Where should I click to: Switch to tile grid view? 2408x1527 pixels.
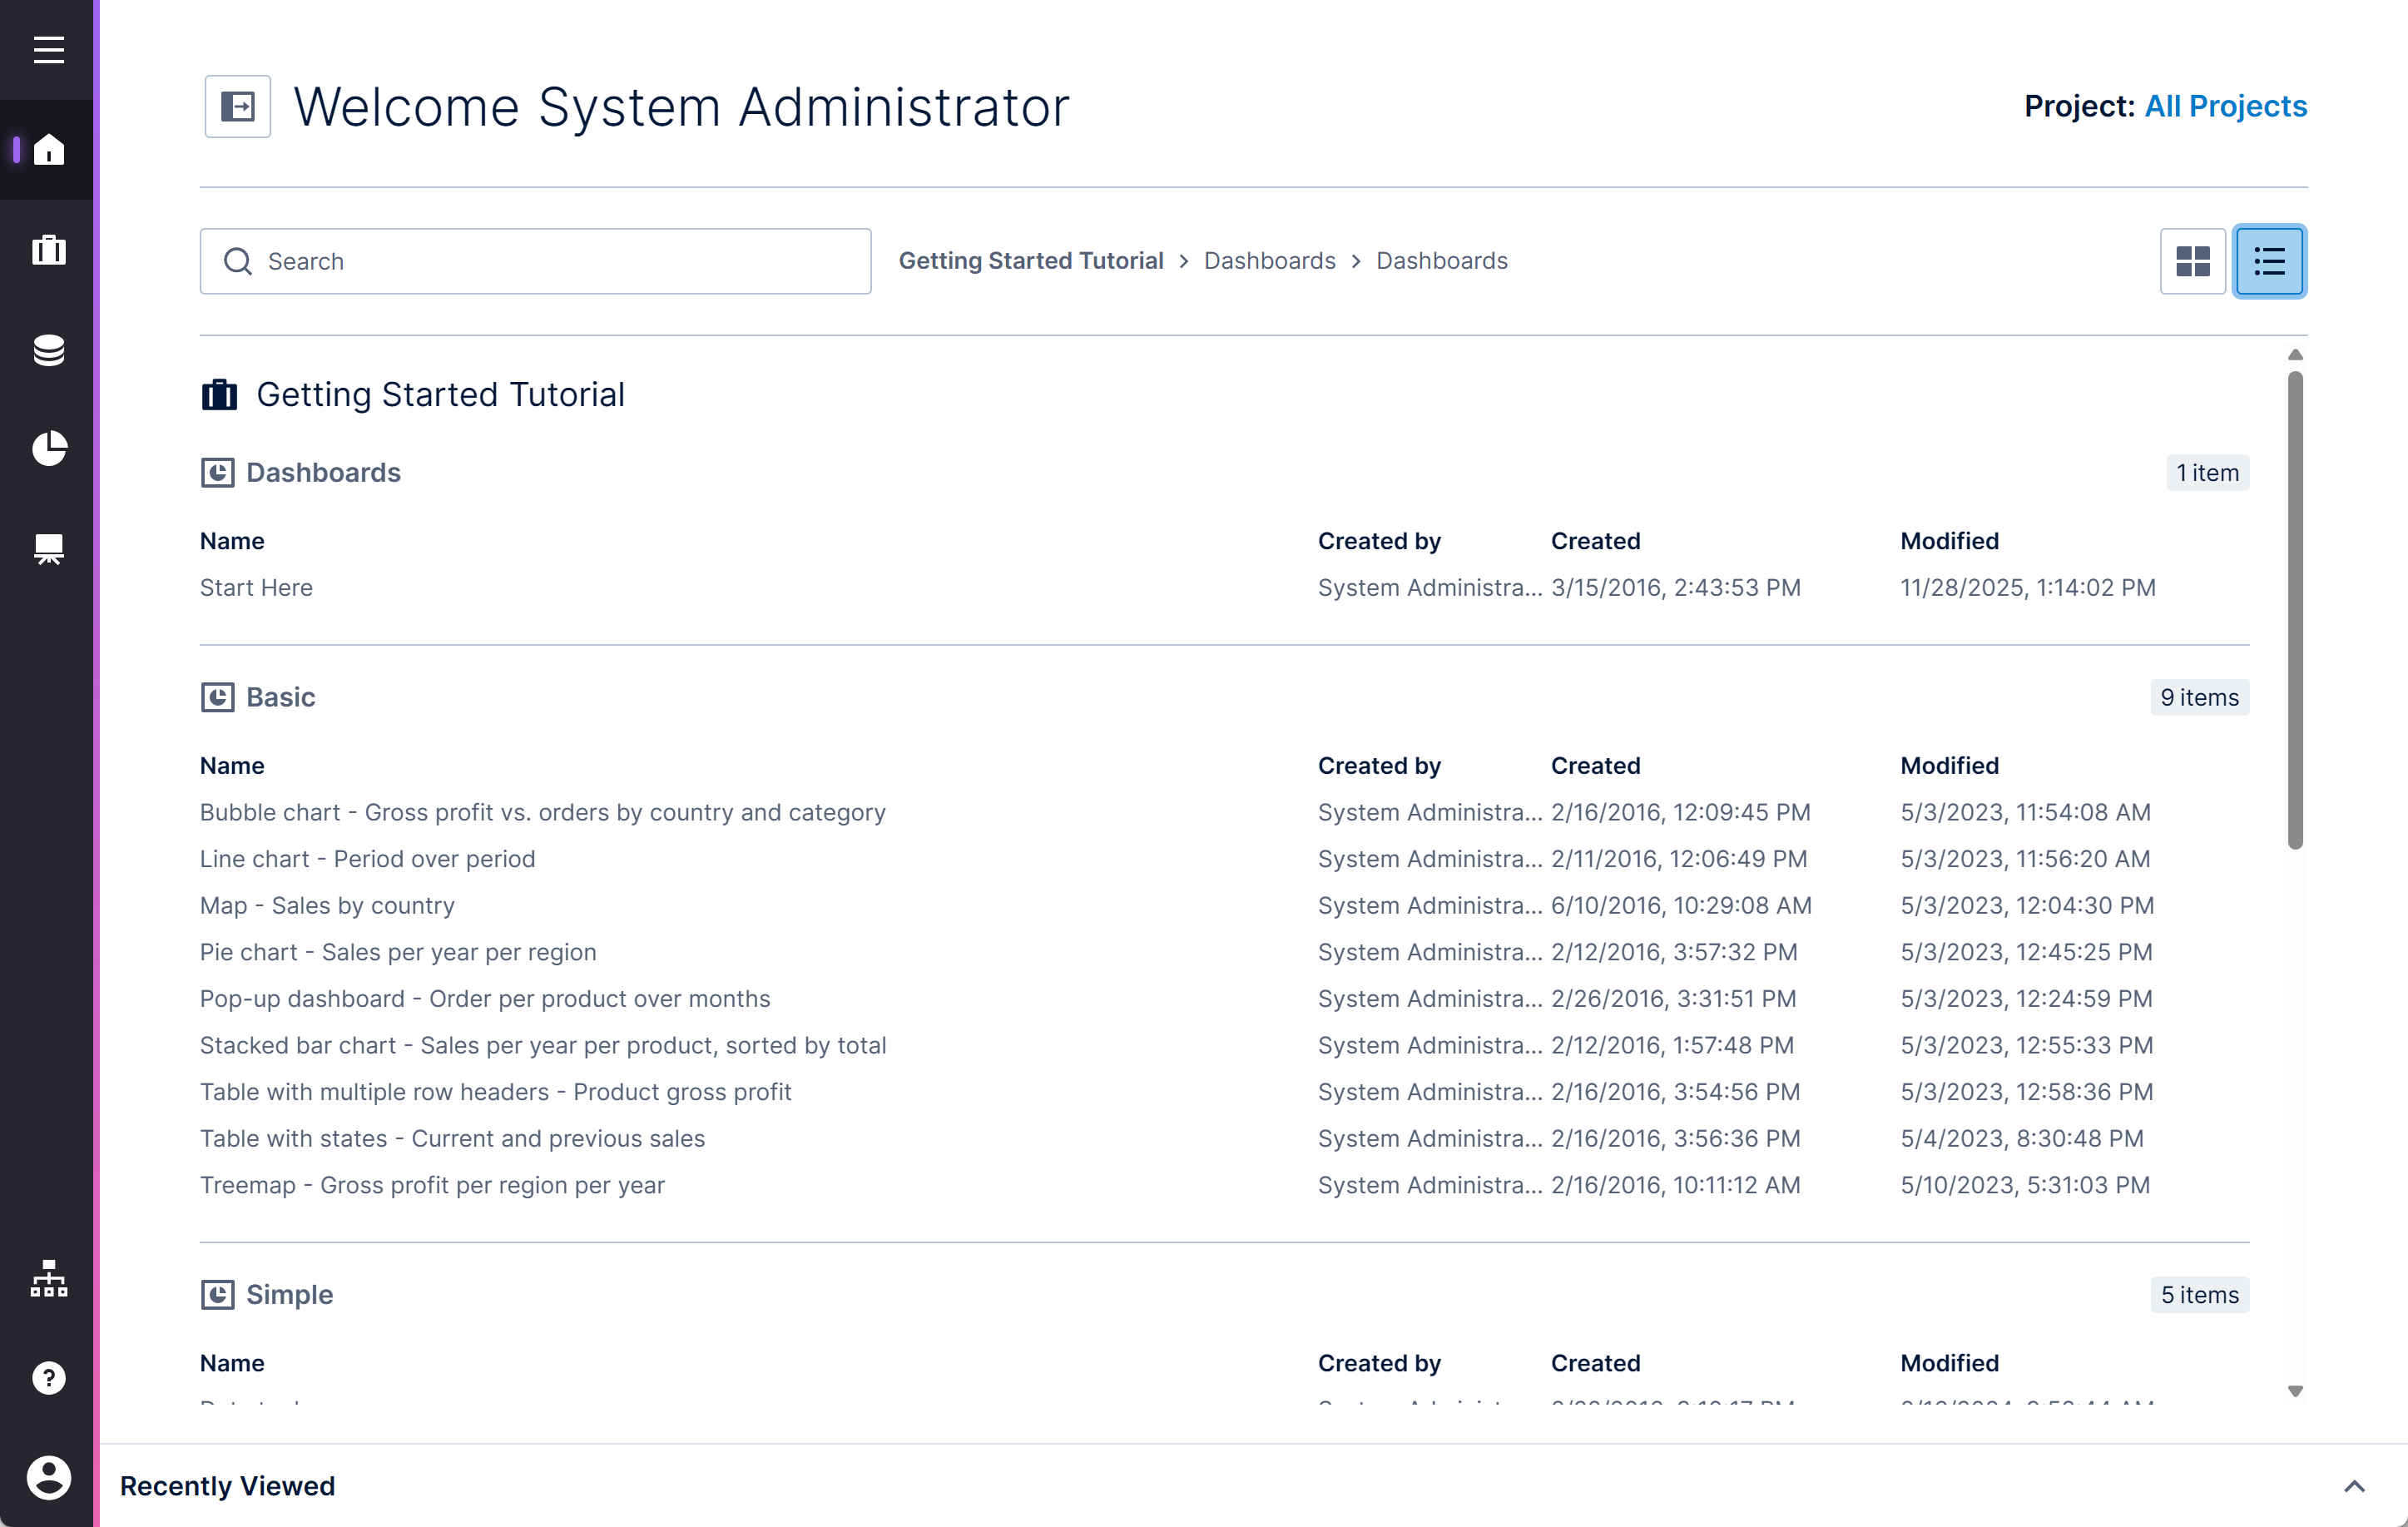(x=2192, y=262)
